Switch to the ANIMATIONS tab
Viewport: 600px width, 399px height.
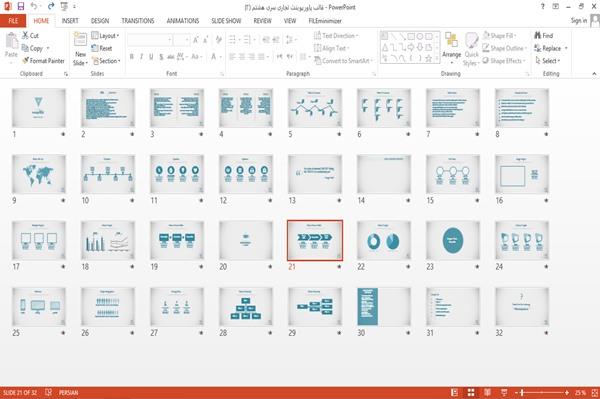click(183, 21)
